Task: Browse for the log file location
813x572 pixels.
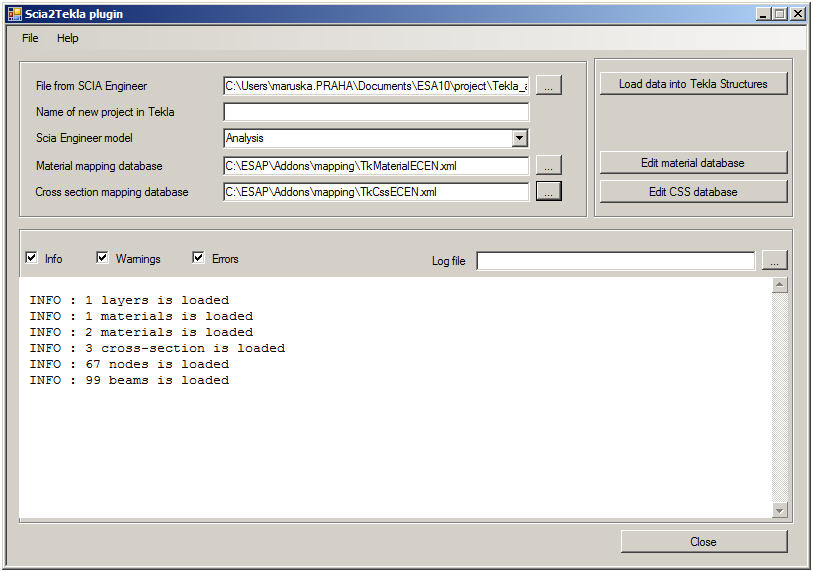Action: (774, 260)
